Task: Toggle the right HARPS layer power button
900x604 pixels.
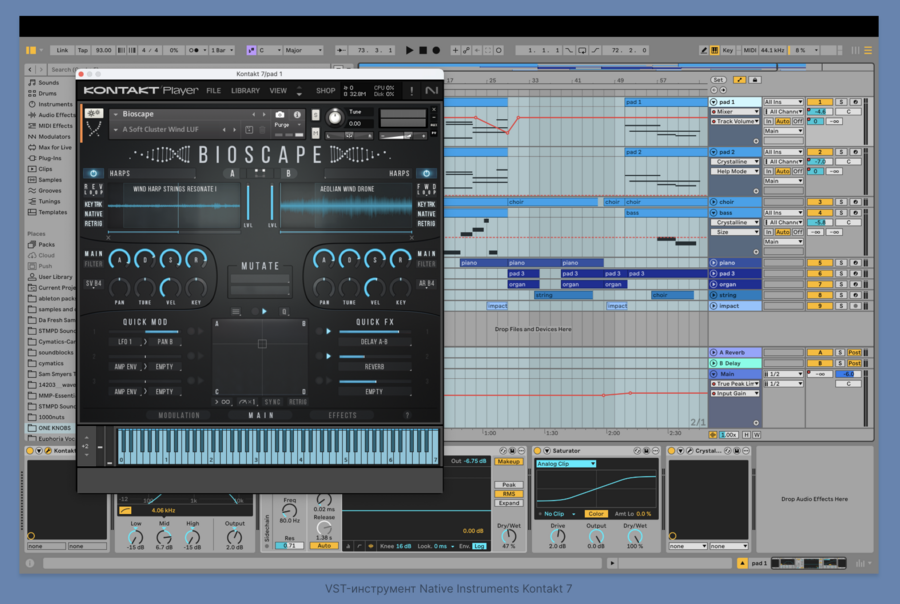Action: (427, 173)
